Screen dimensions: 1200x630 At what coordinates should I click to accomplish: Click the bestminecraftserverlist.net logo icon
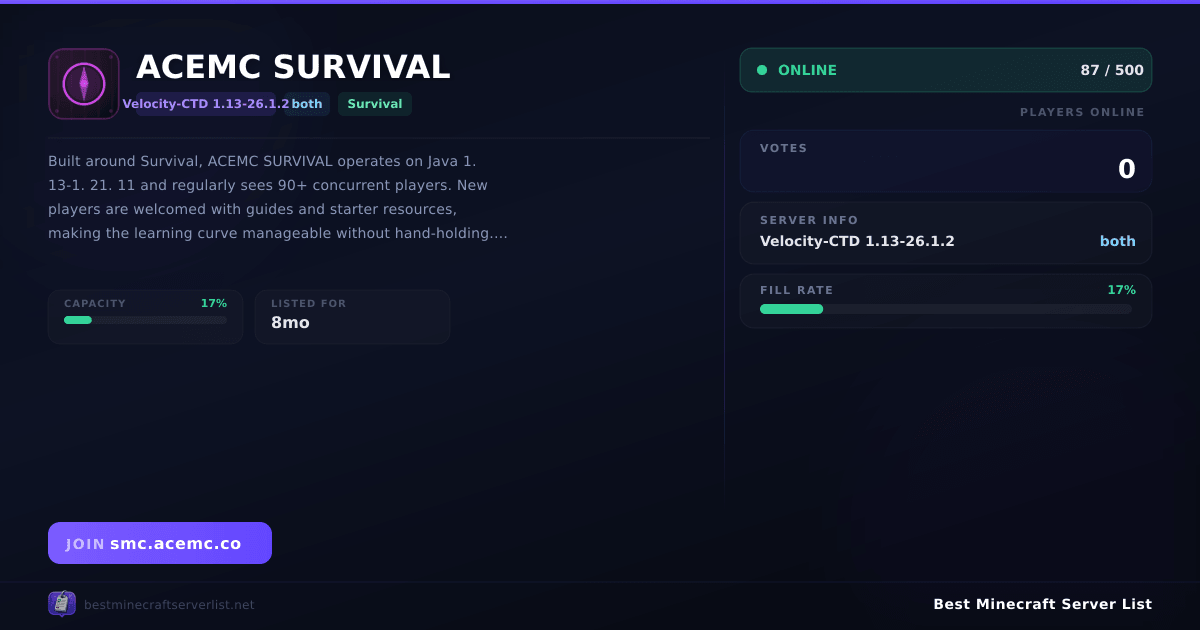[x=62, y=603]
